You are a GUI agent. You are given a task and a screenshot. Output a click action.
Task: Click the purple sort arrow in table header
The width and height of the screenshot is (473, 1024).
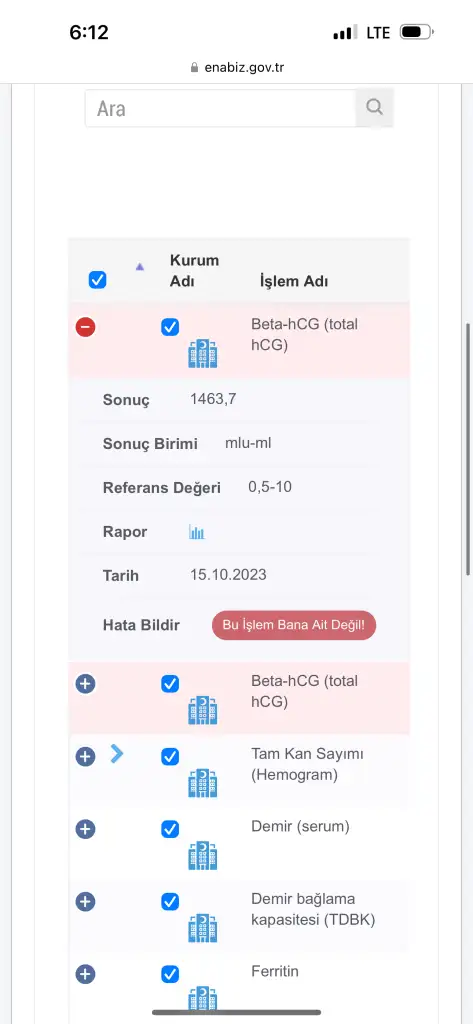click(x=139, y=266)
